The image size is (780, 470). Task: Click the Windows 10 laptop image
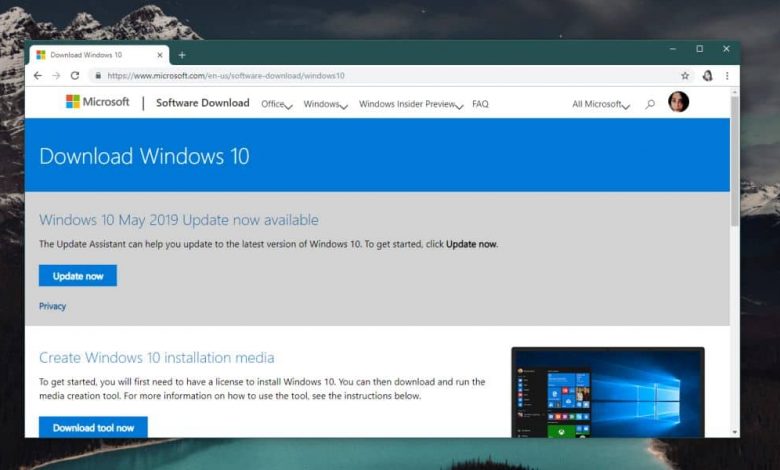coord(608,392)
